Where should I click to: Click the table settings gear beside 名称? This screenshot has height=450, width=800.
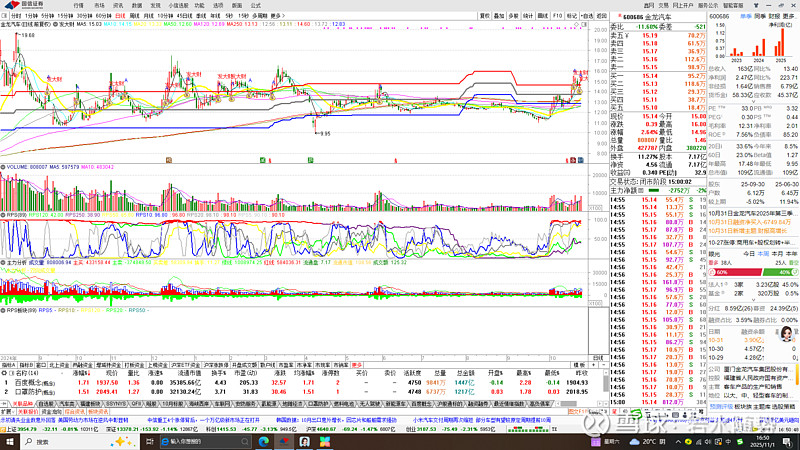(x=4, y=373)
